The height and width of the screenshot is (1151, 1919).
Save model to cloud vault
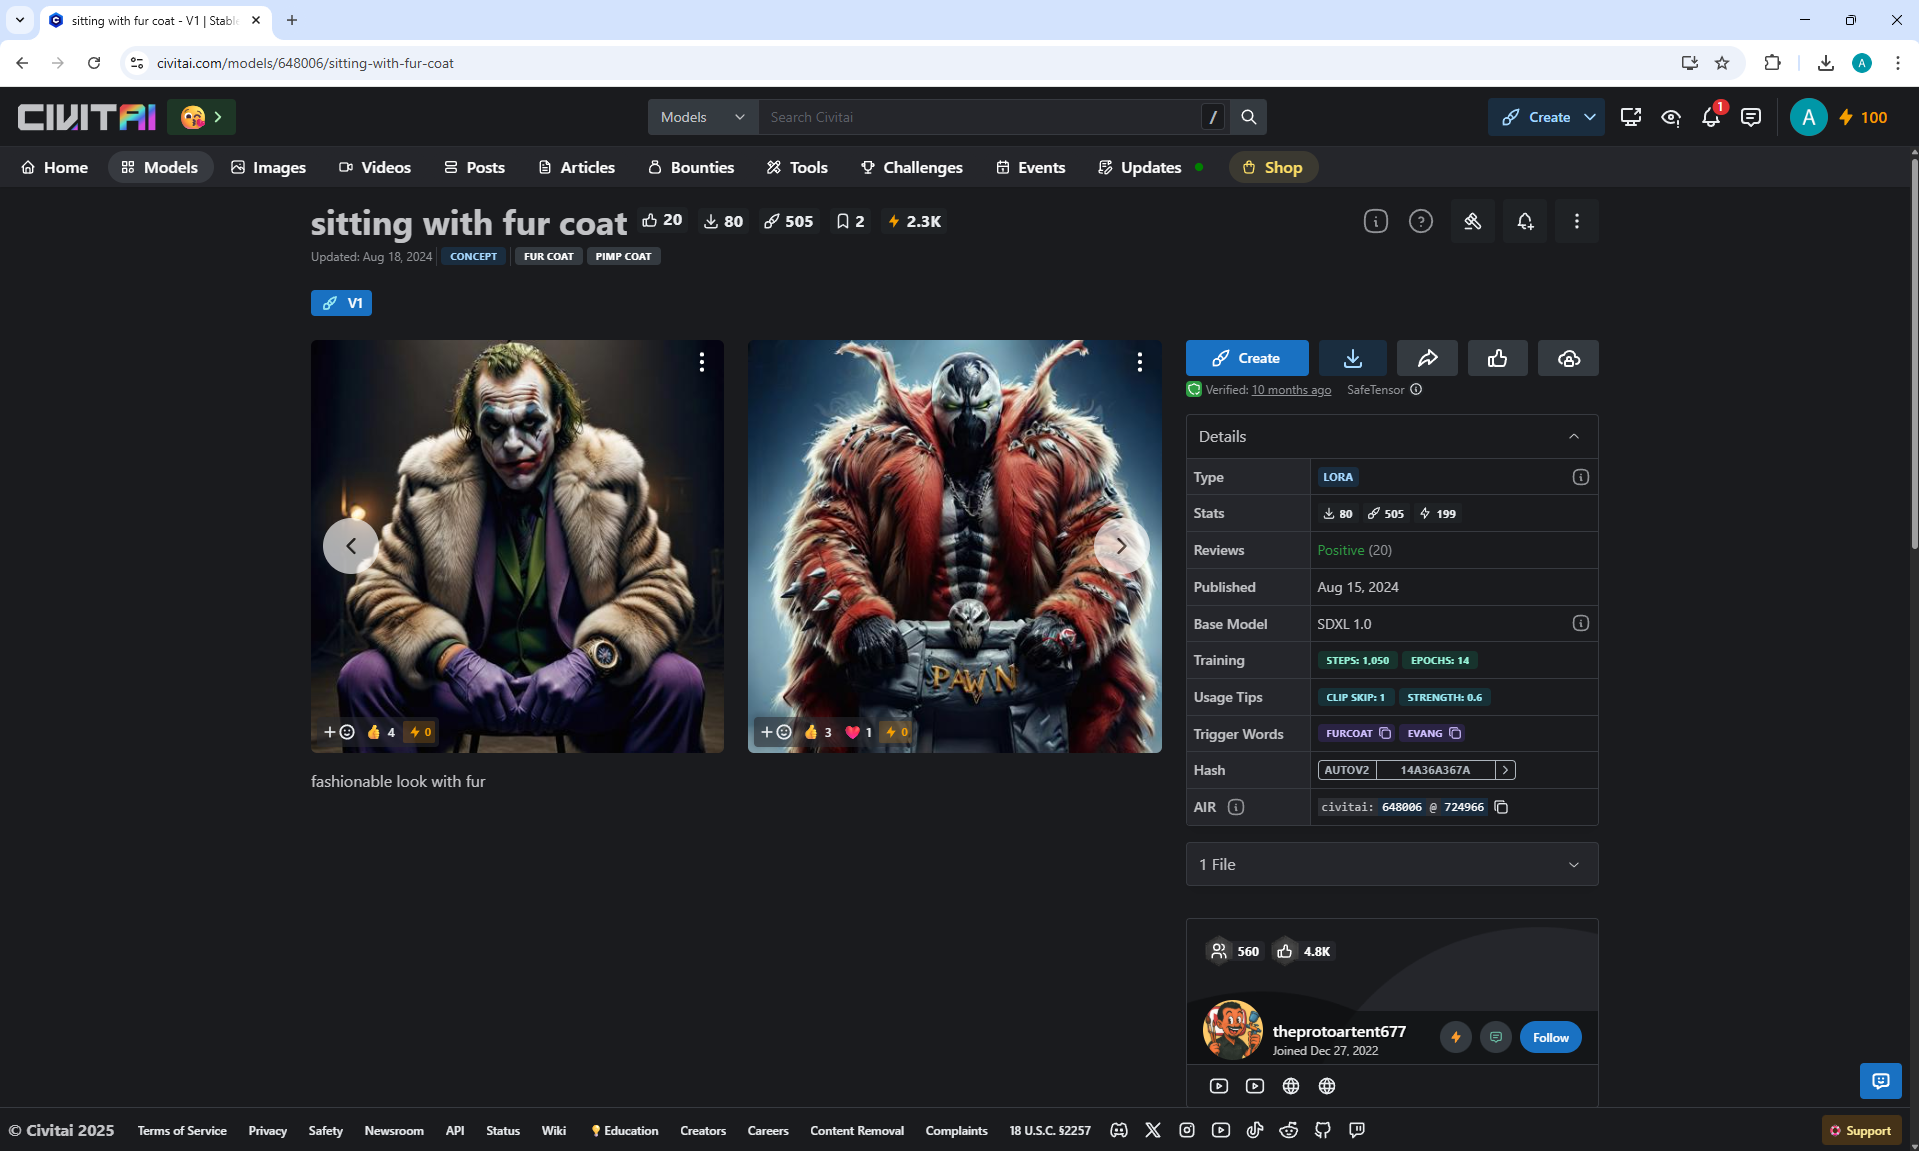tap(1569, 358)
